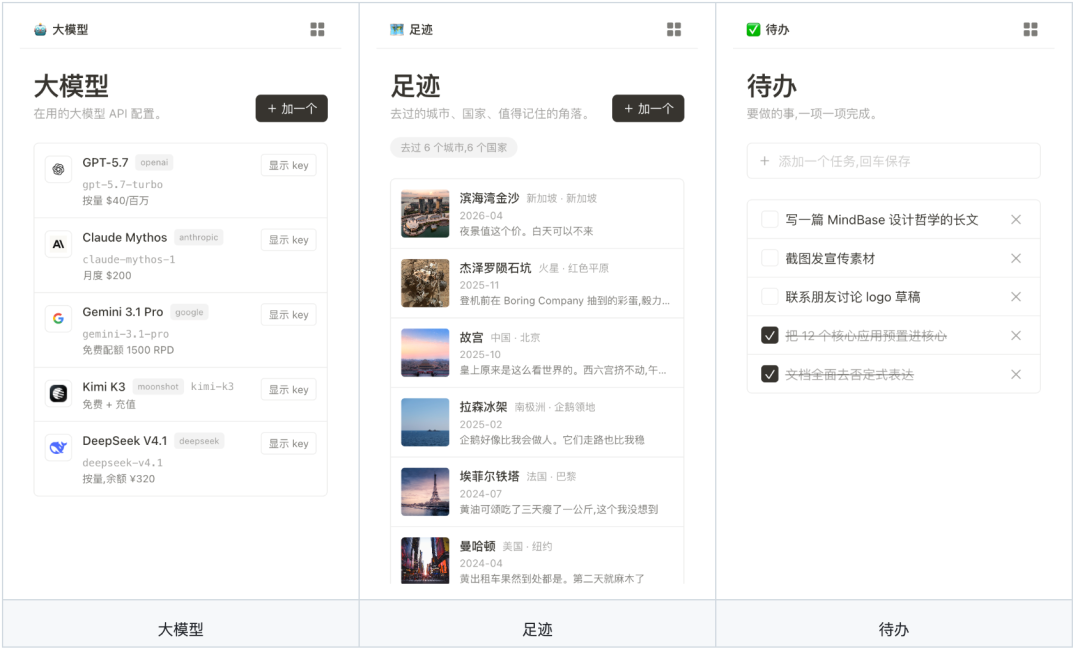Click the Moonshot logo beside Kimi K3

click(59, 393)
